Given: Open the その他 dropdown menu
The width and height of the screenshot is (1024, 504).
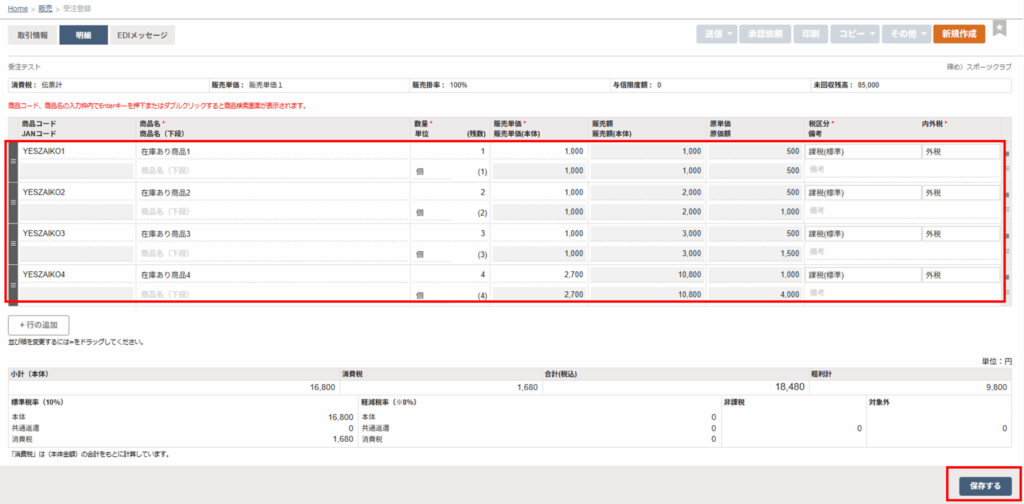Looking at the screenshot, I should pyautogui.click(x=907, y=34).
